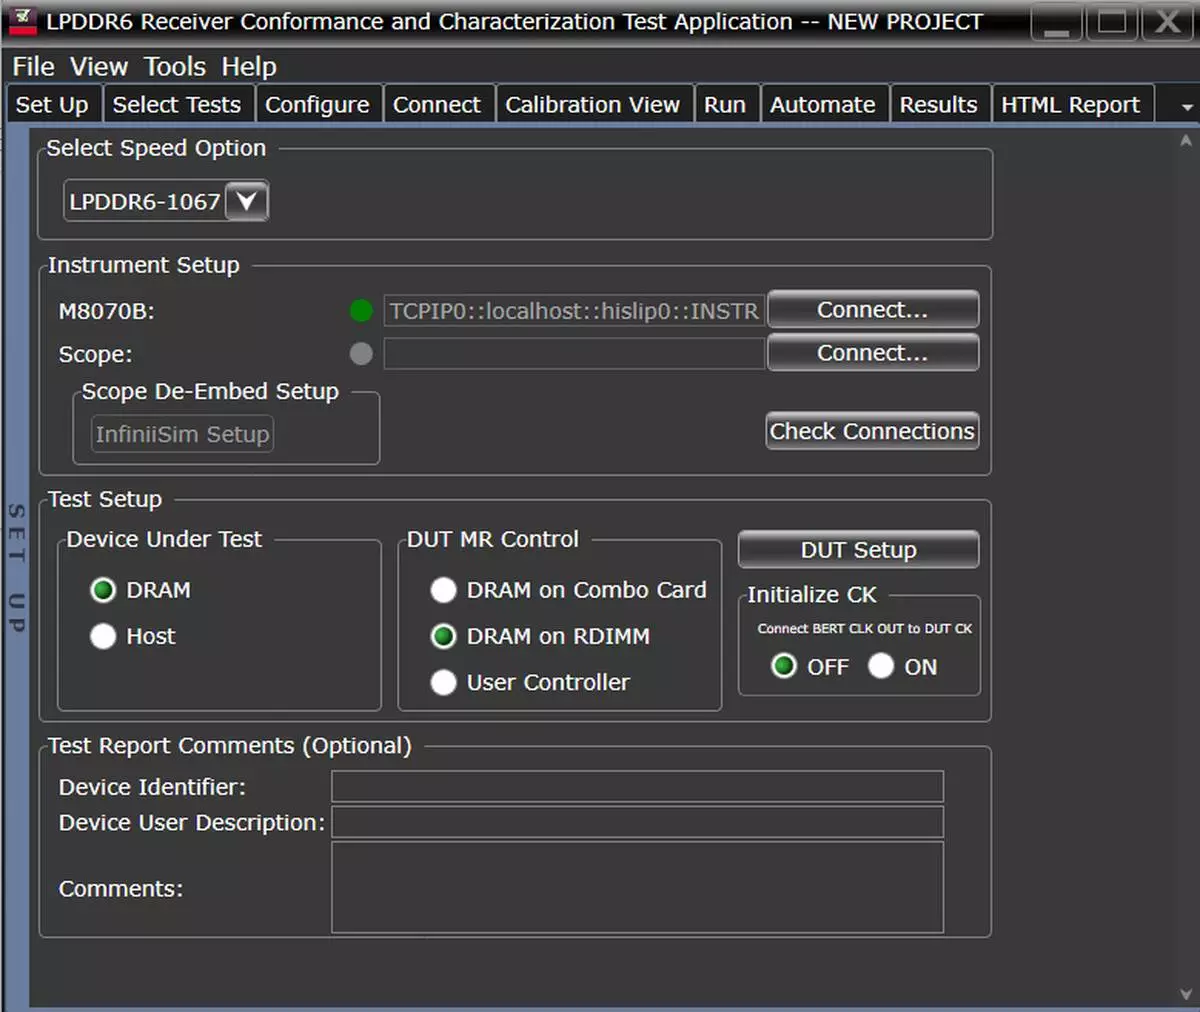Click the gray Scope connection status indicator
1200x1012 pixels.
coord(361,354)
